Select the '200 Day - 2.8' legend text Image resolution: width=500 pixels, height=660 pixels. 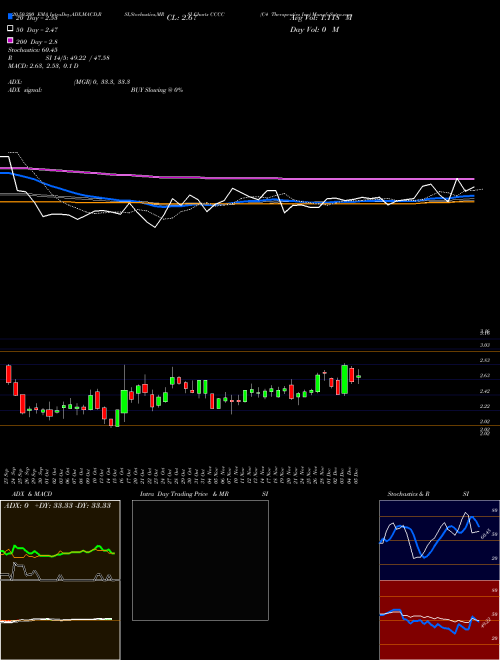(x=37, y=42)
